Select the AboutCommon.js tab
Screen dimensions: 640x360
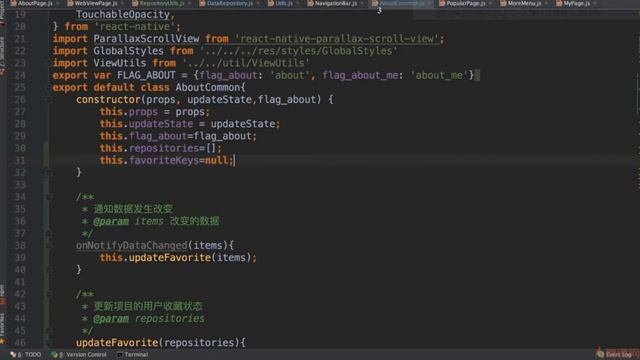click(400, 3)
